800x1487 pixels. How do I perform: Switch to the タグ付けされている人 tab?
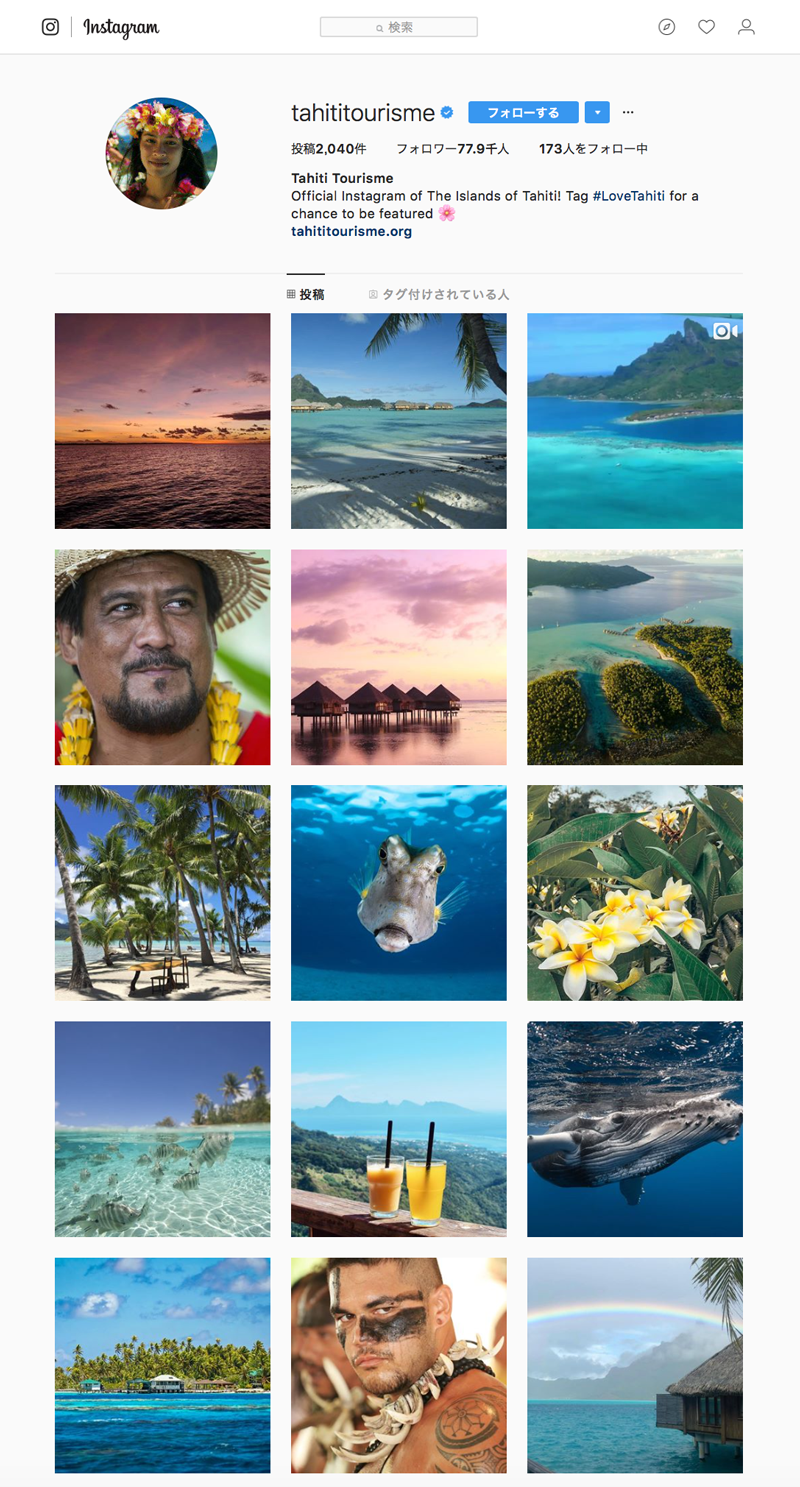[x=439, y=294]
